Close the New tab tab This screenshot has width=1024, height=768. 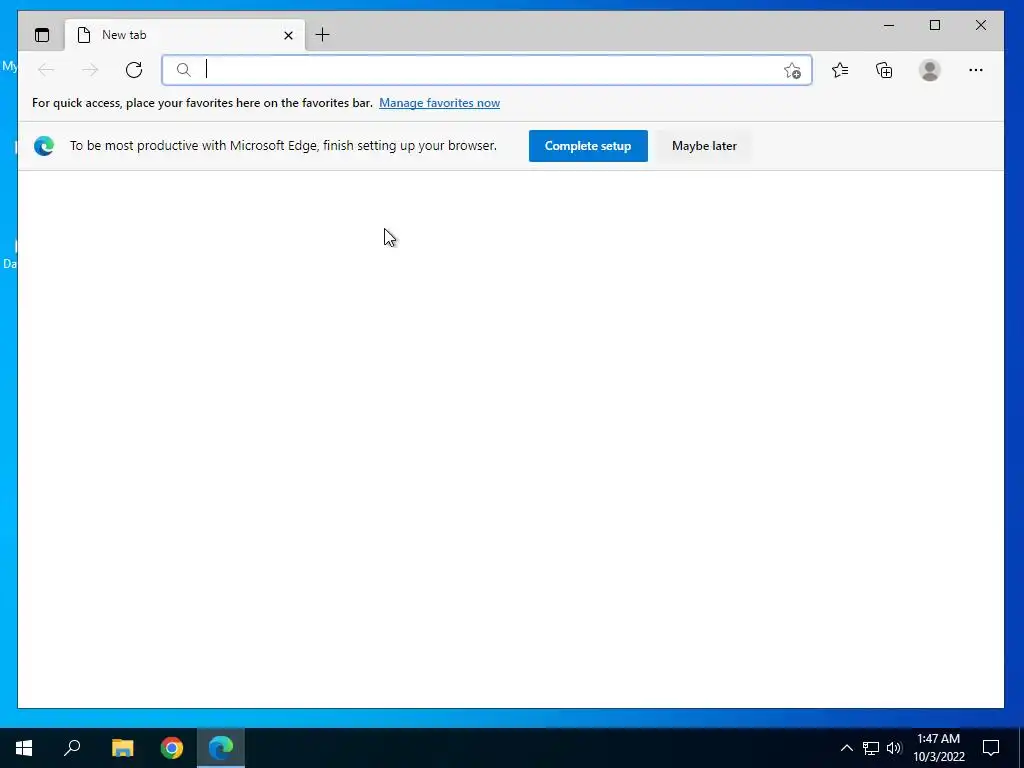point(288,35)
